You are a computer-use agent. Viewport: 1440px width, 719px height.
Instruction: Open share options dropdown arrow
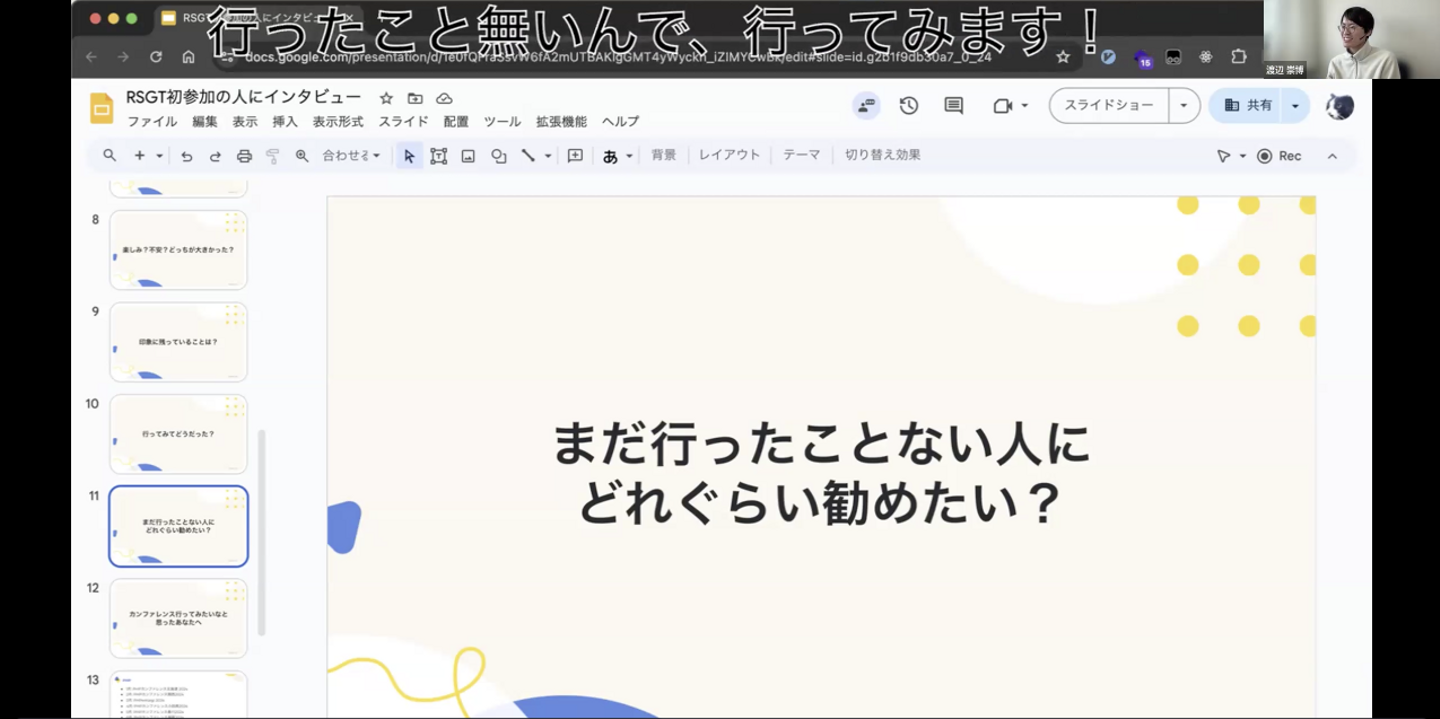click(x=1295, y=106)
